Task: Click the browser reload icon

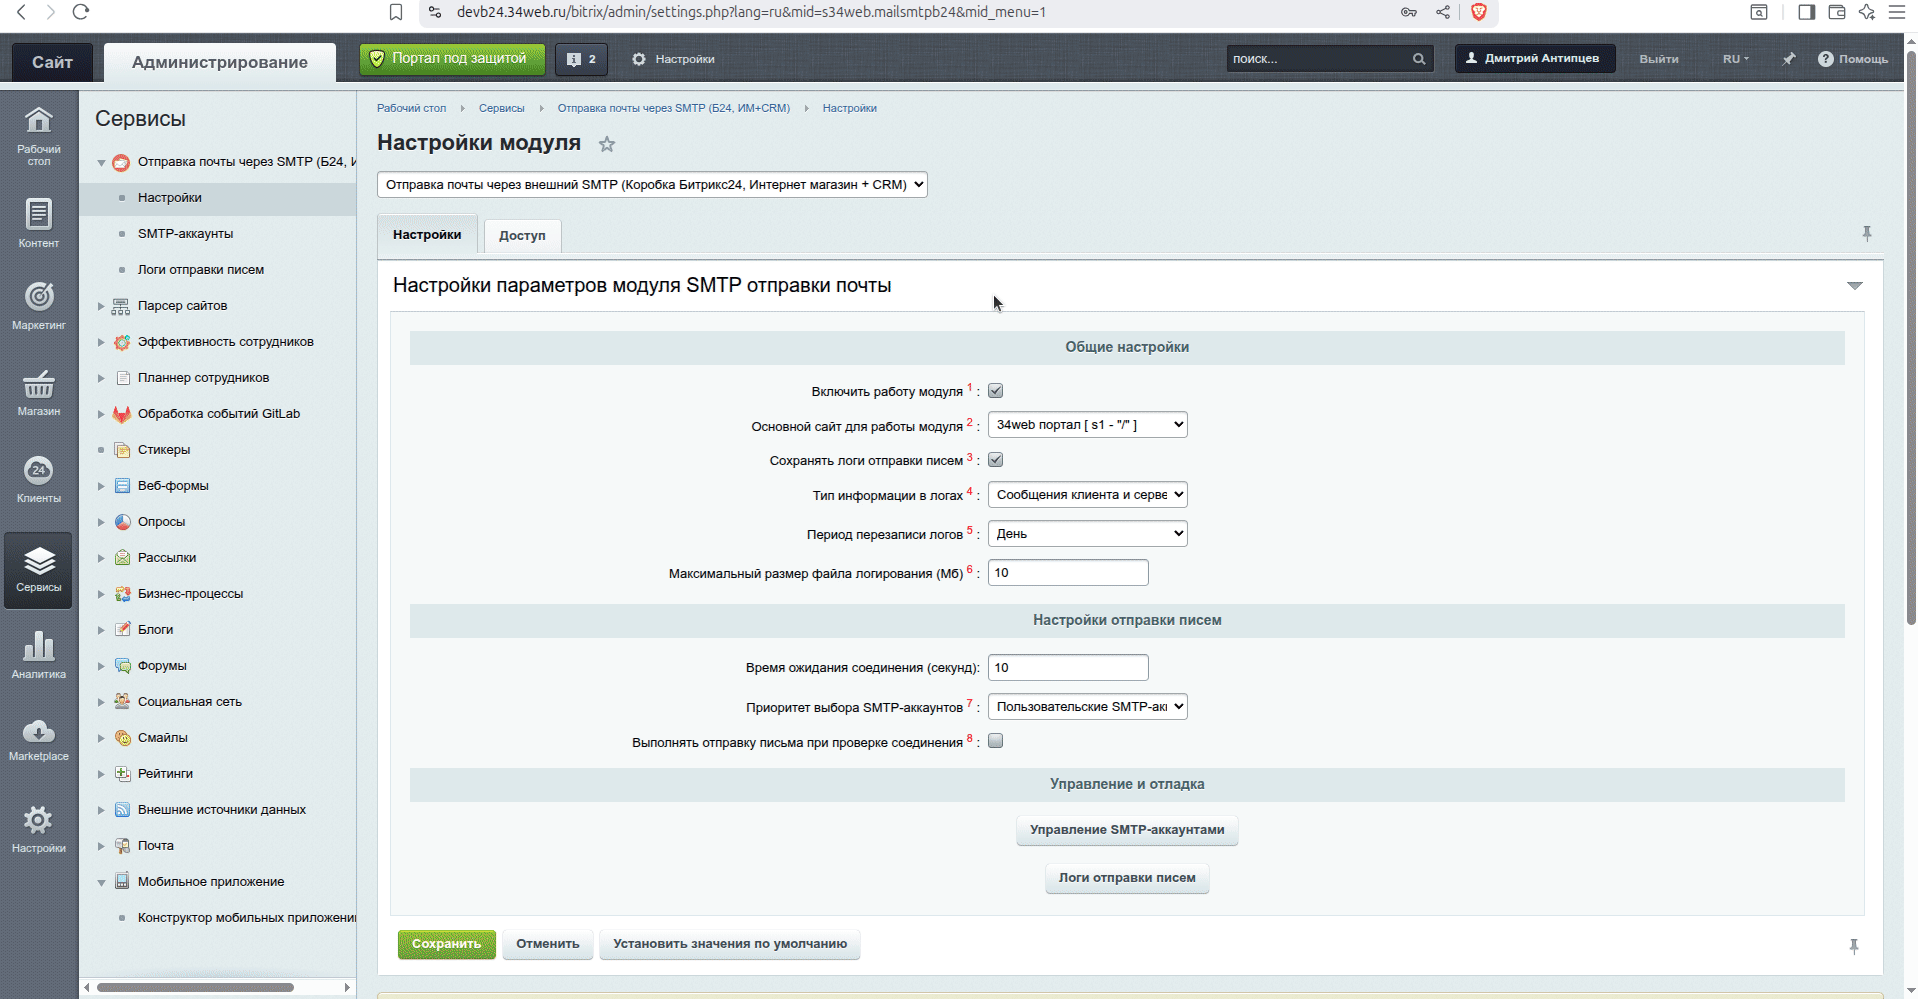Action: coord(81,12)
